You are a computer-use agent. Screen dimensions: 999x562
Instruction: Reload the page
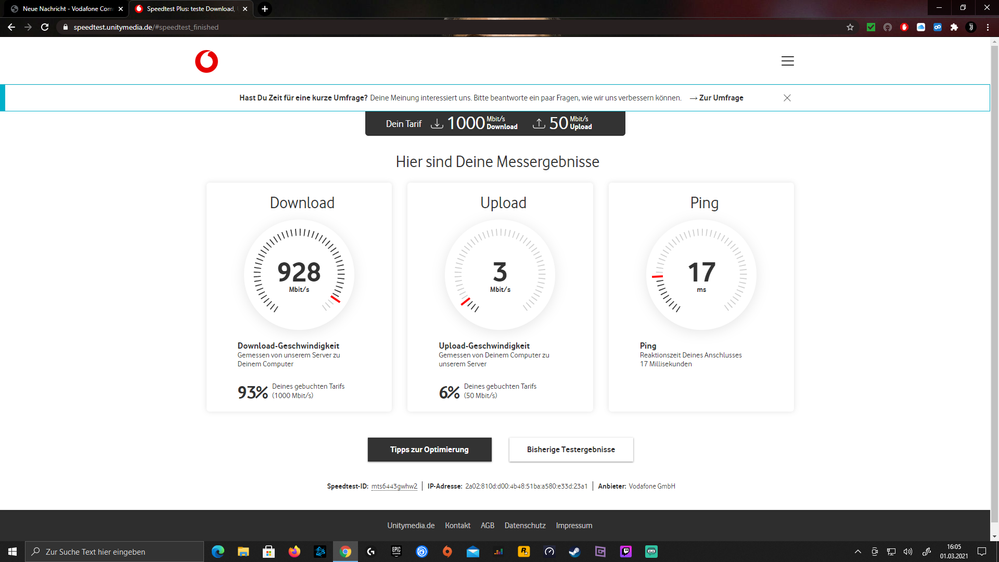coord(45,27)
